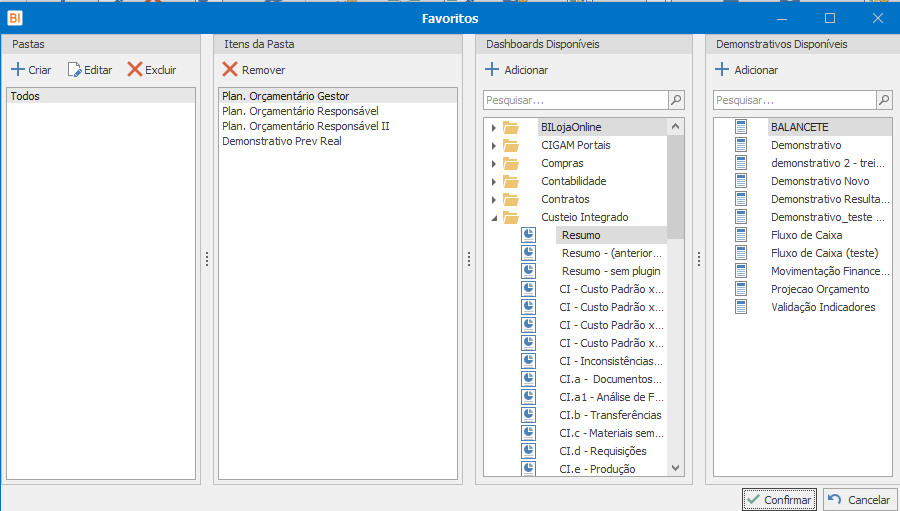The height and width of the screenshot is (511, 900).
Task: Click the BI application logo icon
Action: click(x=14, y=18)
